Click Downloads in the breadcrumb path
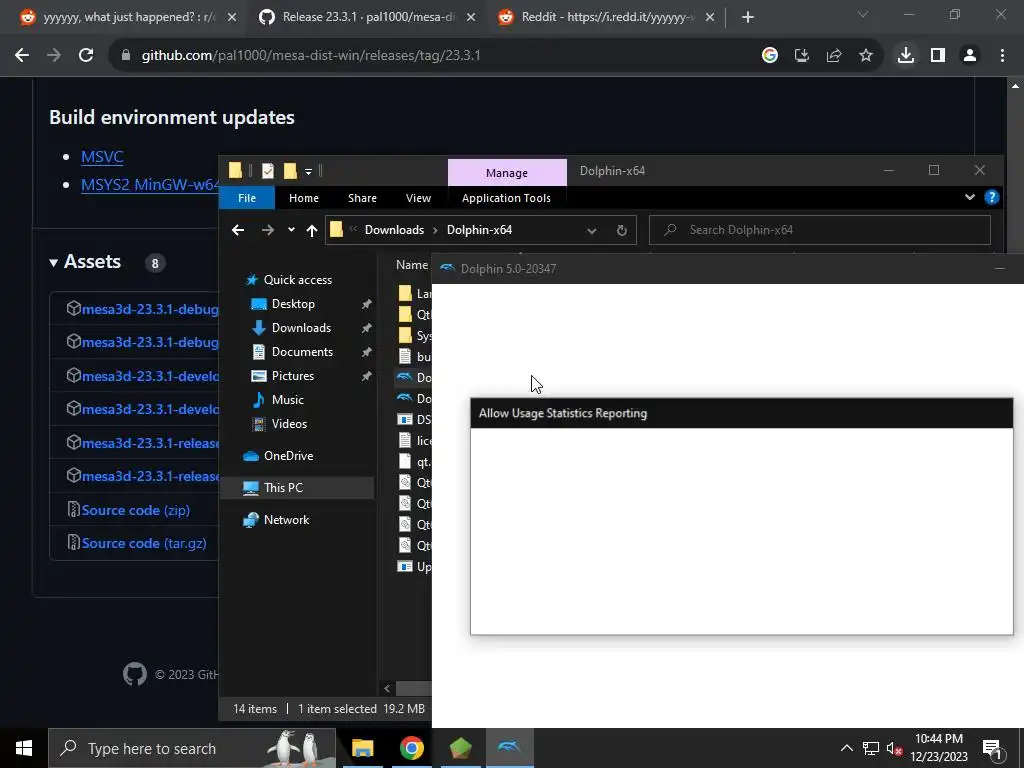 coord(394,230)
